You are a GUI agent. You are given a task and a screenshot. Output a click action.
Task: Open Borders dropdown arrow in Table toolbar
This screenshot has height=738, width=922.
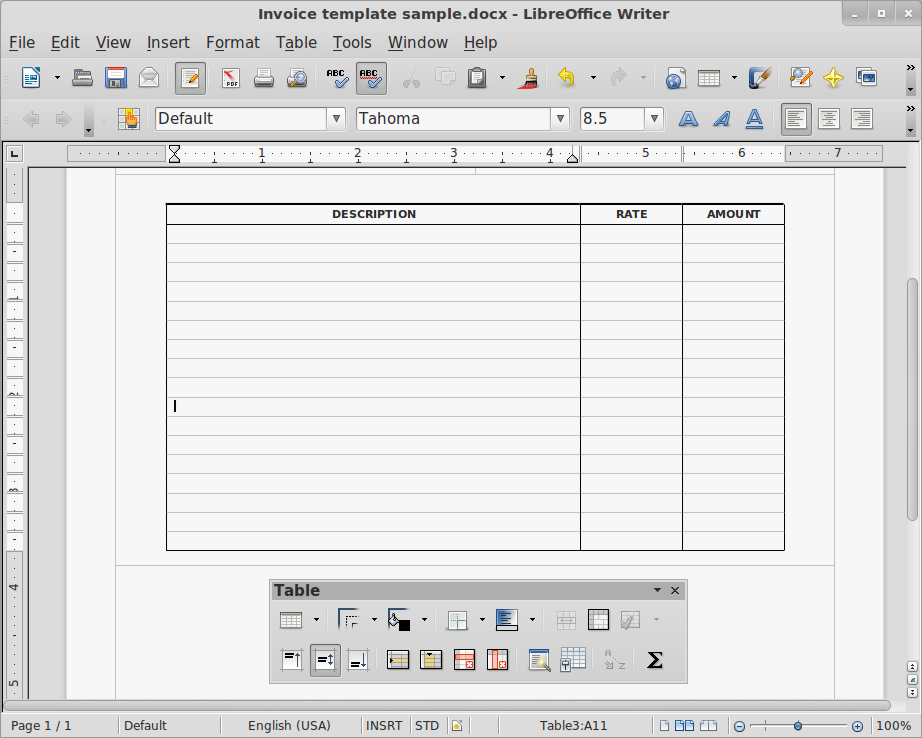point(482,620)
